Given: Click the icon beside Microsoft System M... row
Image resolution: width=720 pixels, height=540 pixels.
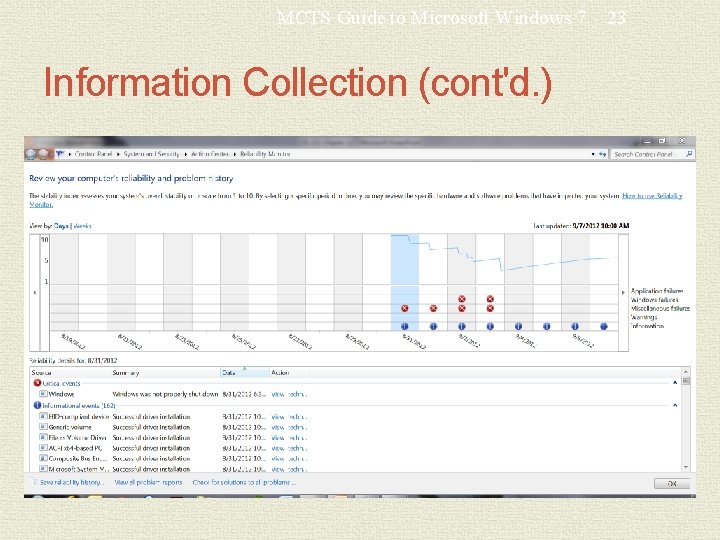Looking at the screenshot, I should pyautogui.click(x=43, y=469).
